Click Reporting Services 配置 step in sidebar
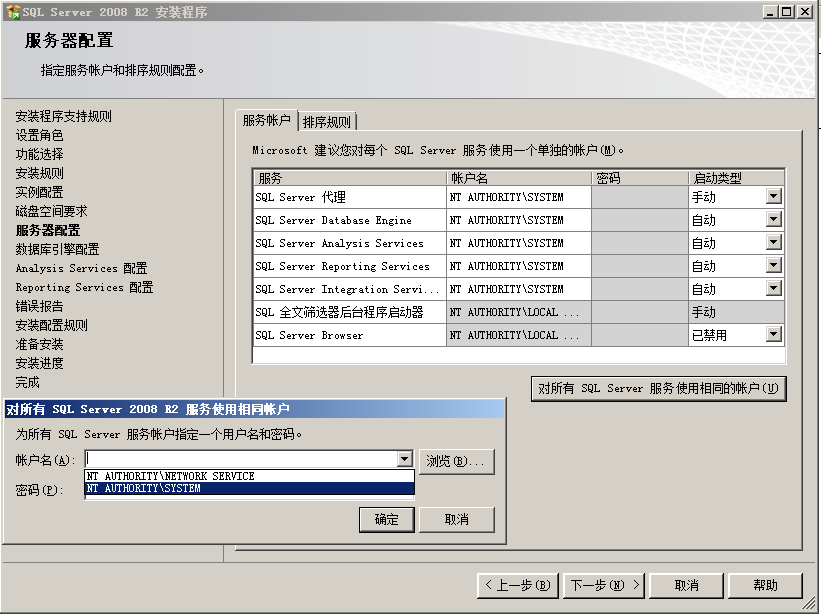 point(84,287)
